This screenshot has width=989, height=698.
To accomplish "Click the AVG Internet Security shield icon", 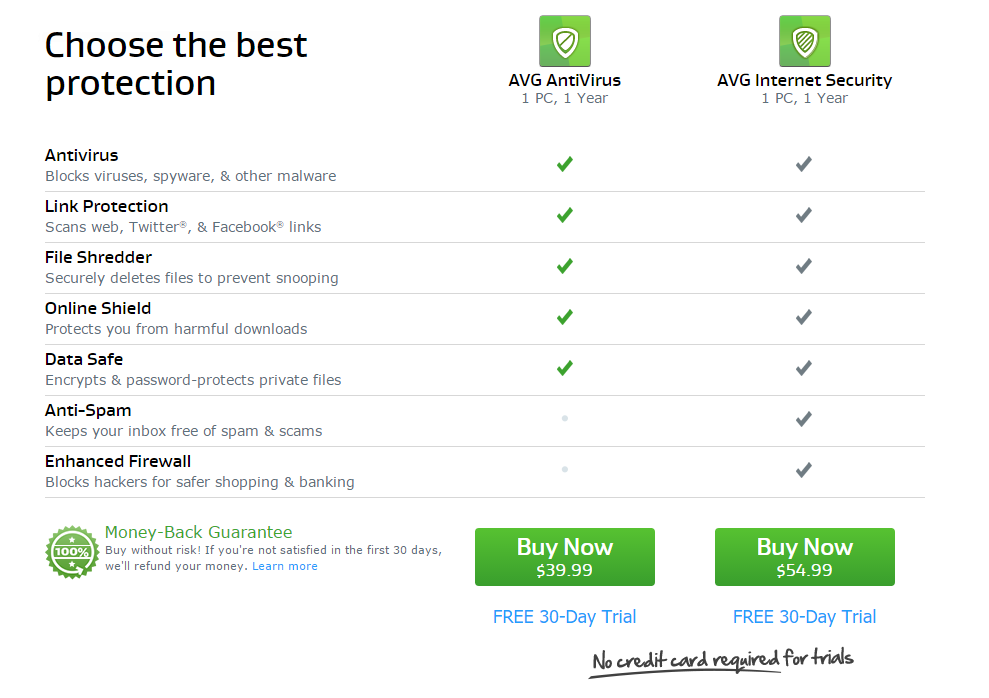I will (x=804, y=41).
